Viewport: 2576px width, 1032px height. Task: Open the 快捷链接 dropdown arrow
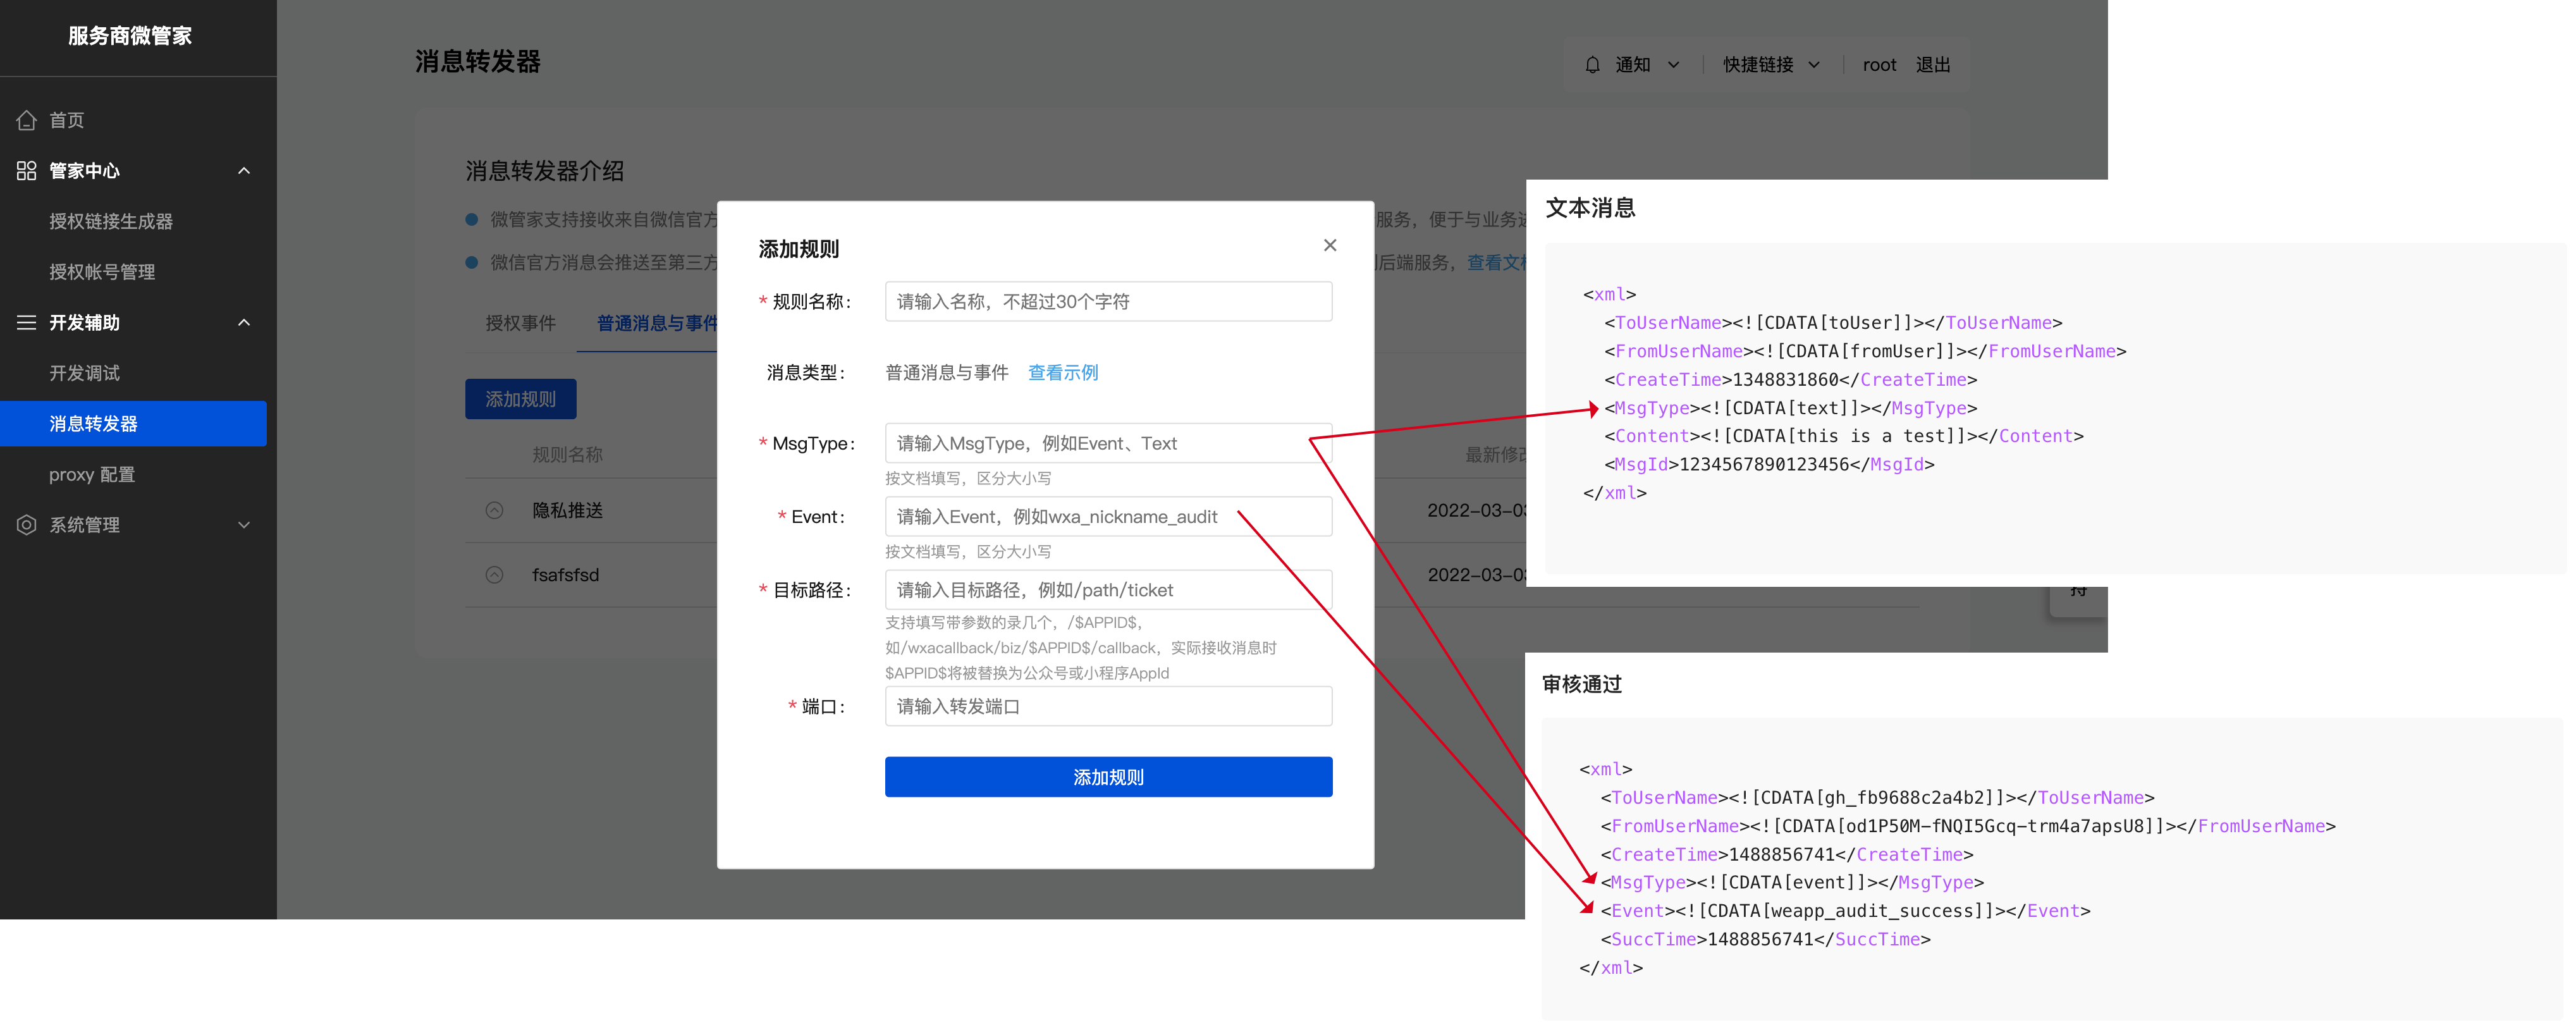click(1814, 65)
